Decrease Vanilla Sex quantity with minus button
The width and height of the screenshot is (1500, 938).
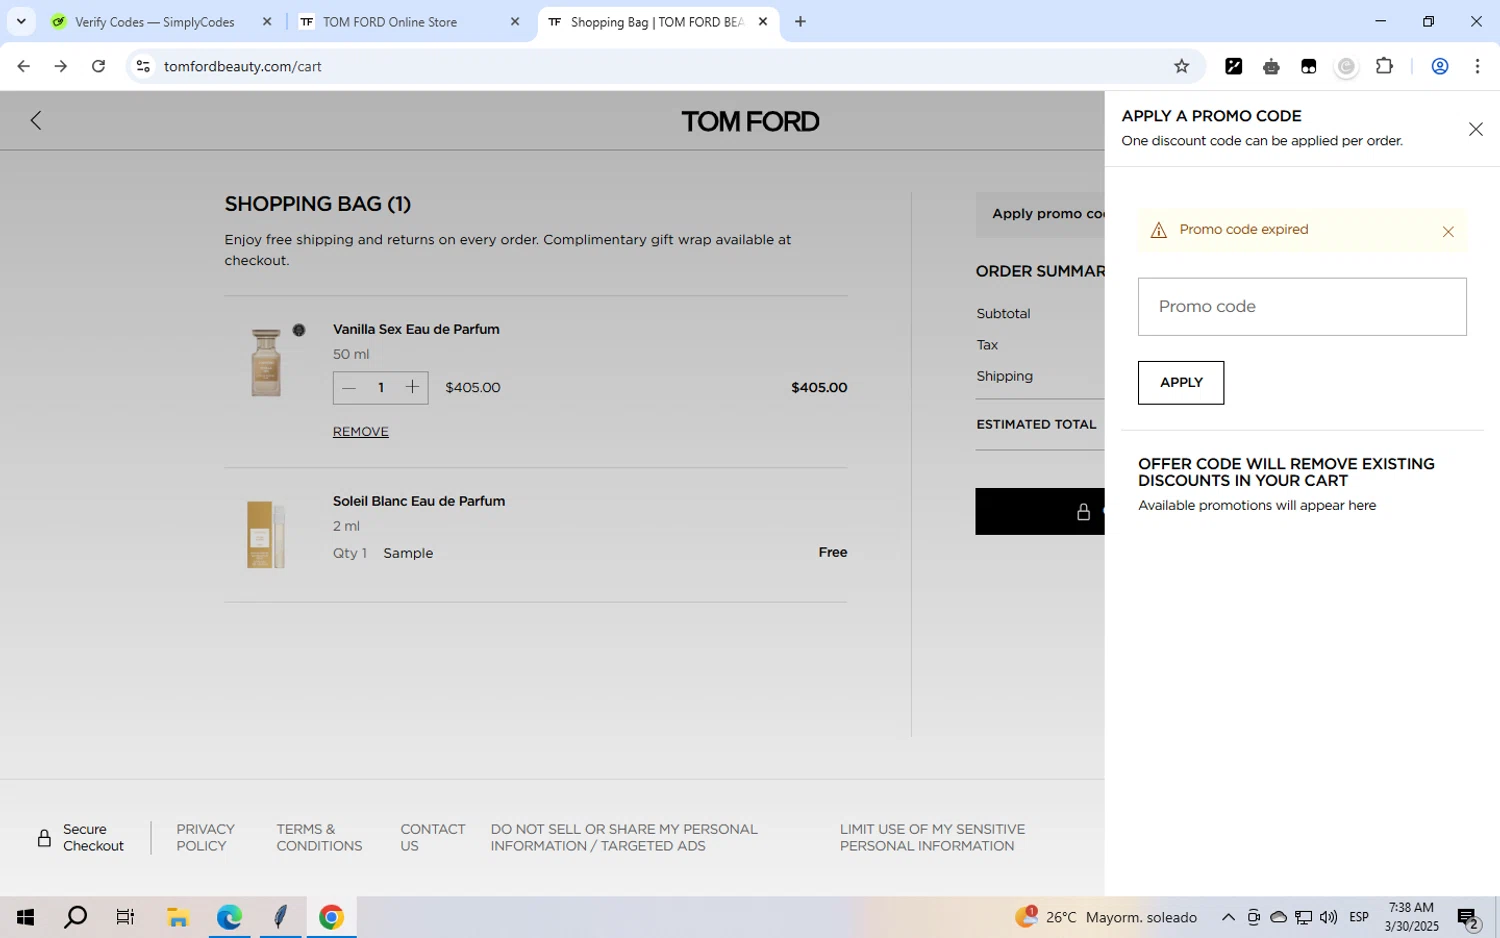point(349,388)
